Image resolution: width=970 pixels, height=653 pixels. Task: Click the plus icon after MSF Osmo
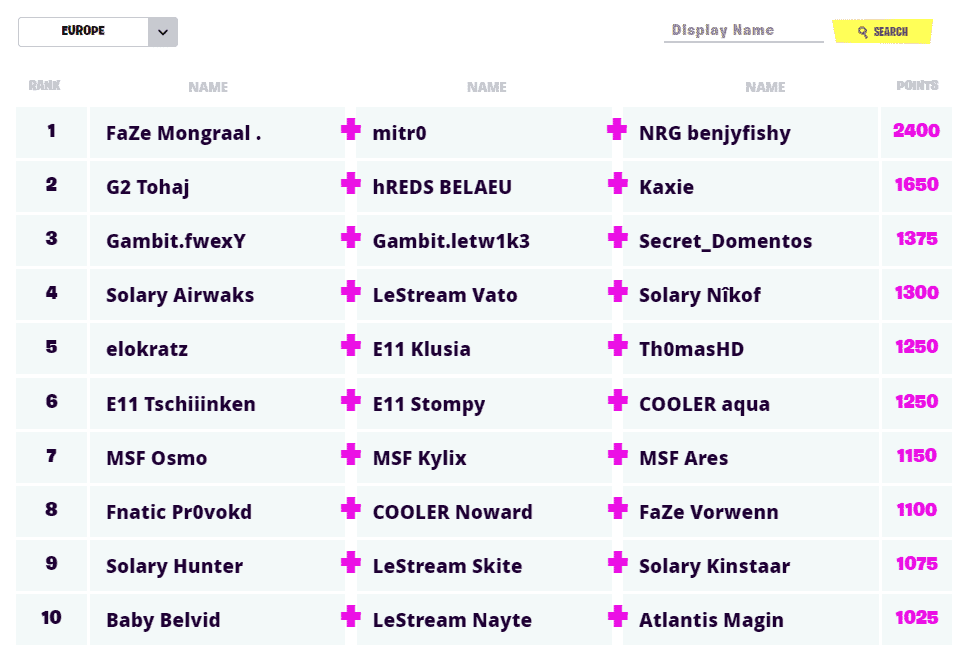[x=351, y=454]
